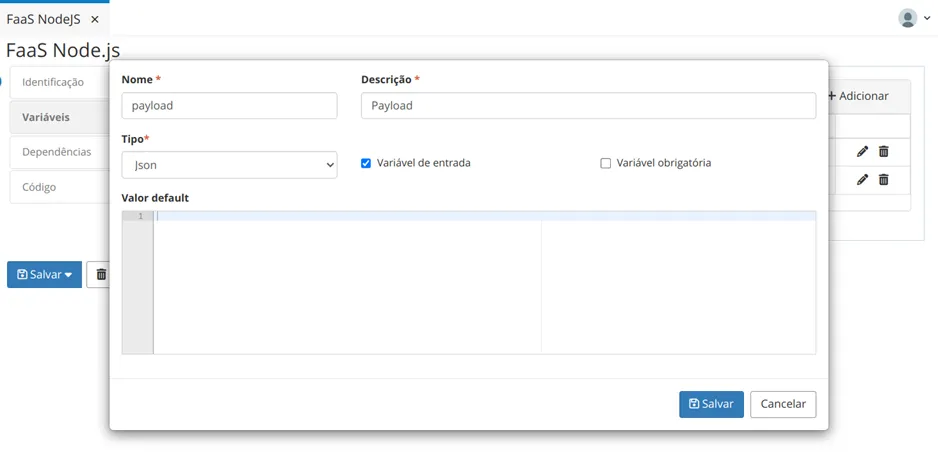Save the variable with the dialog Salvar button
This screenshot has height=473, width=938.
tap(711, 404)
